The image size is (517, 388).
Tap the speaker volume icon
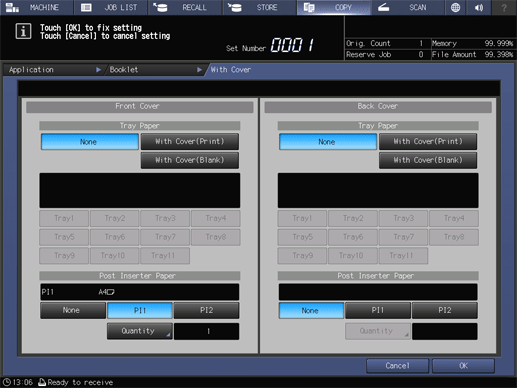[479, 7]
